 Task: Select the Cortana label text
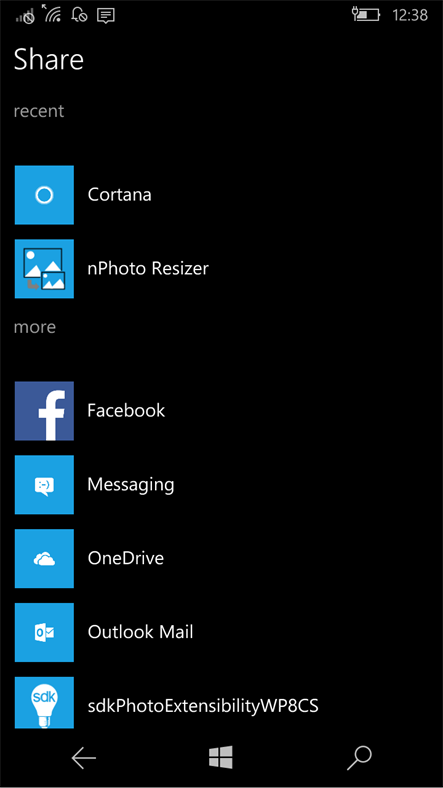pyautogui.click(x=120, y=194)
